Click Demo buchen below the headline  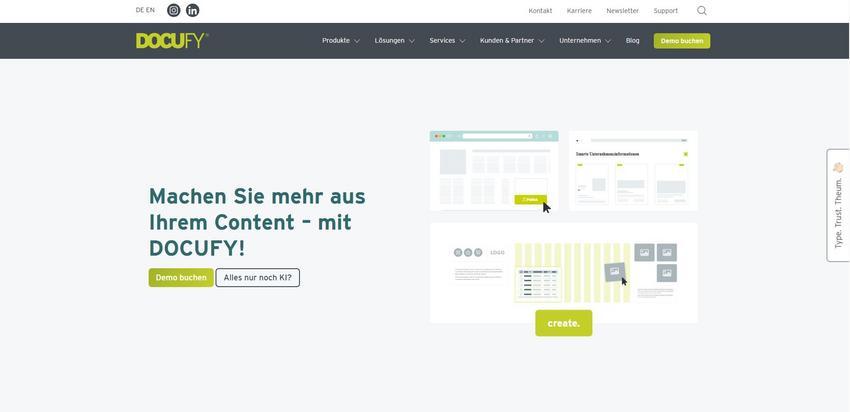(x=181, y=278)
